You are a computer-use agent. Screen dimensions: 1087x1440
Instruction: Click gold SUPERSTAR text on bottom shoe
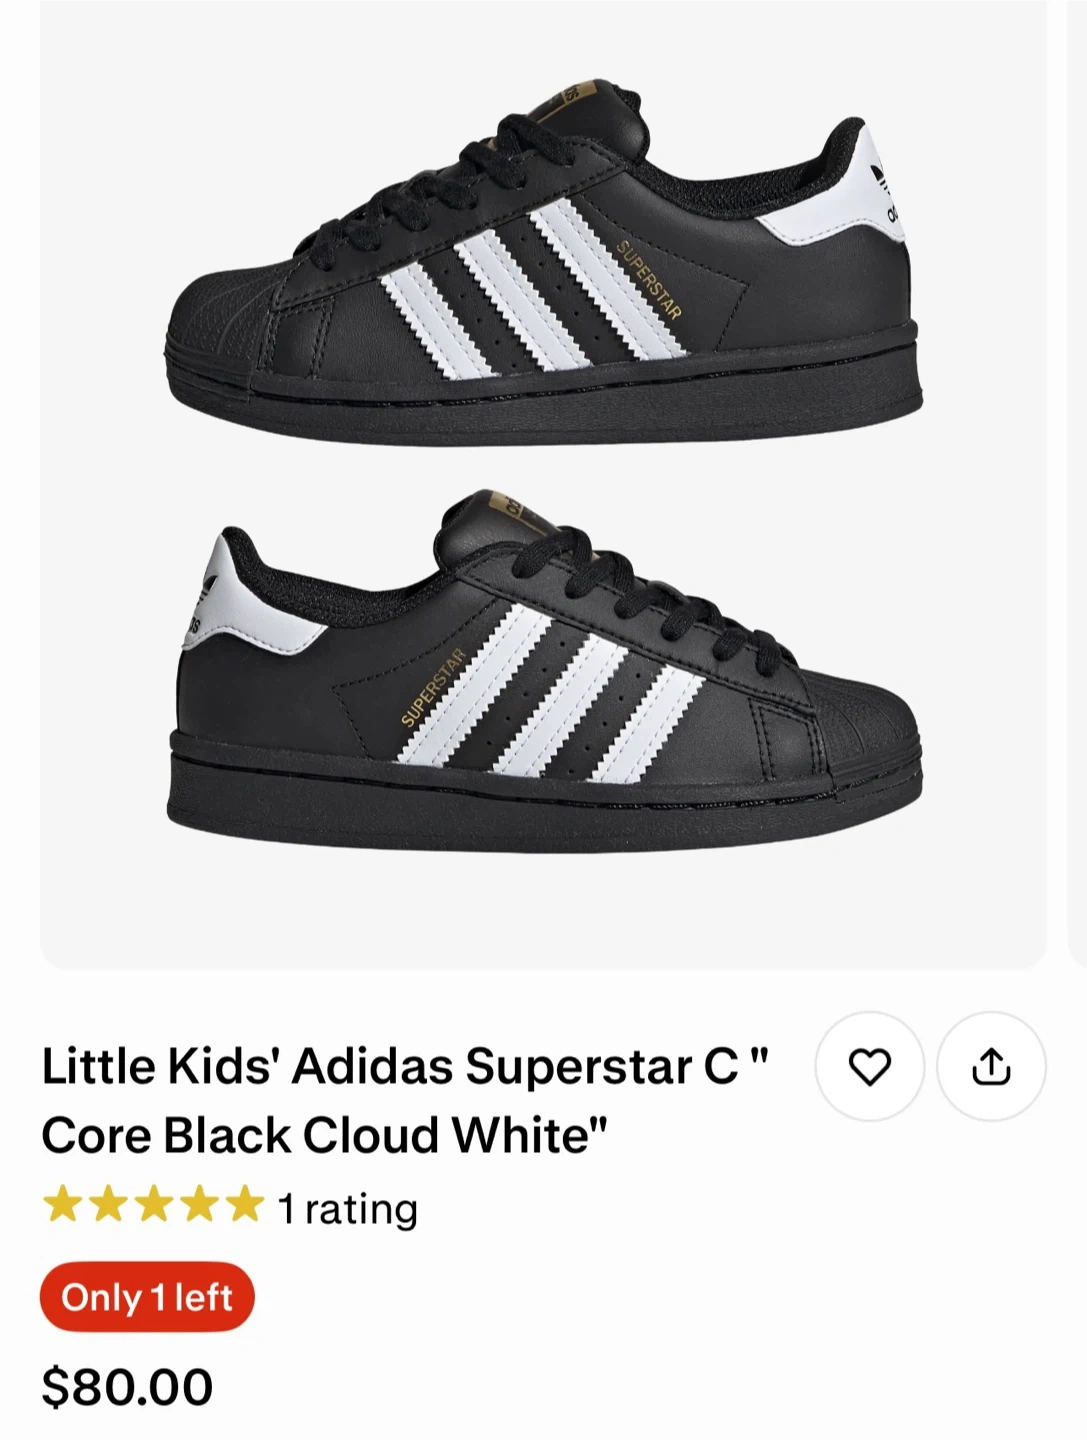pos(434,687)
